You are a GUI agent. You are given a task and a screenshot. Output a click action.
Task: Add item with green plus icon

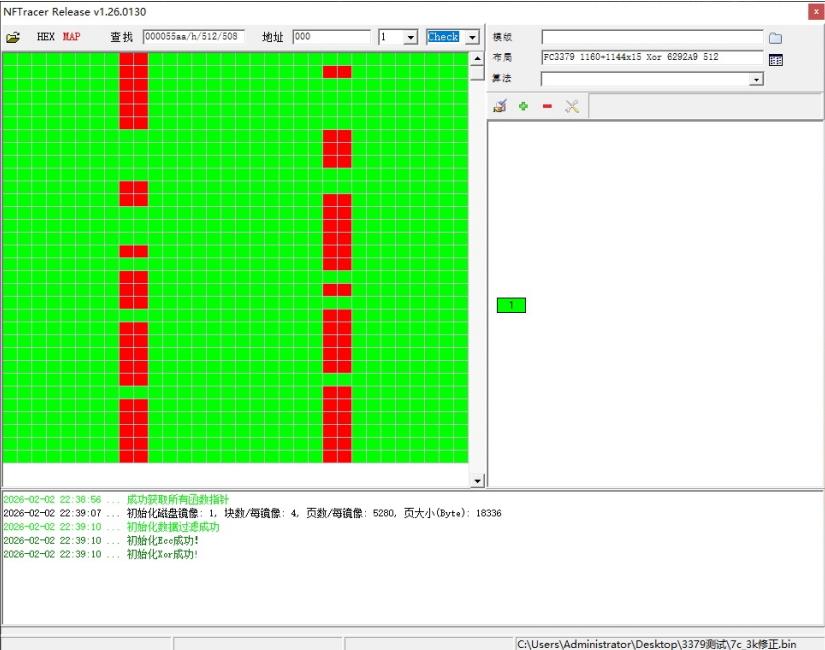pyautogui.click(x=524, y=106)
